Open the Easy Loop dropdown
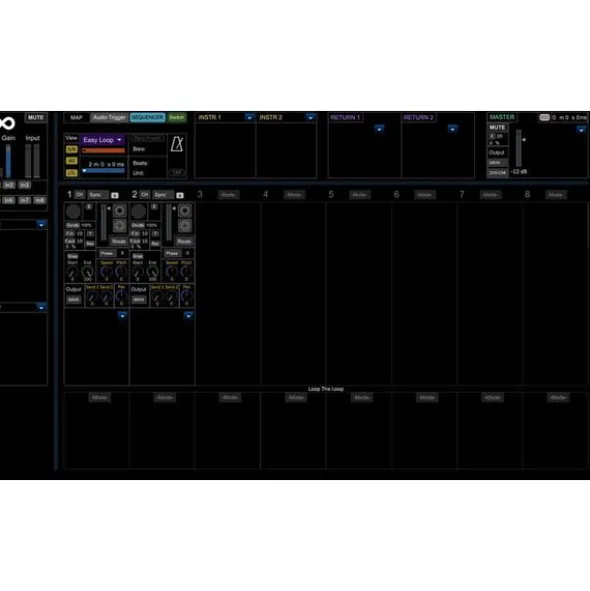The image size is (590, 591). 102,140
